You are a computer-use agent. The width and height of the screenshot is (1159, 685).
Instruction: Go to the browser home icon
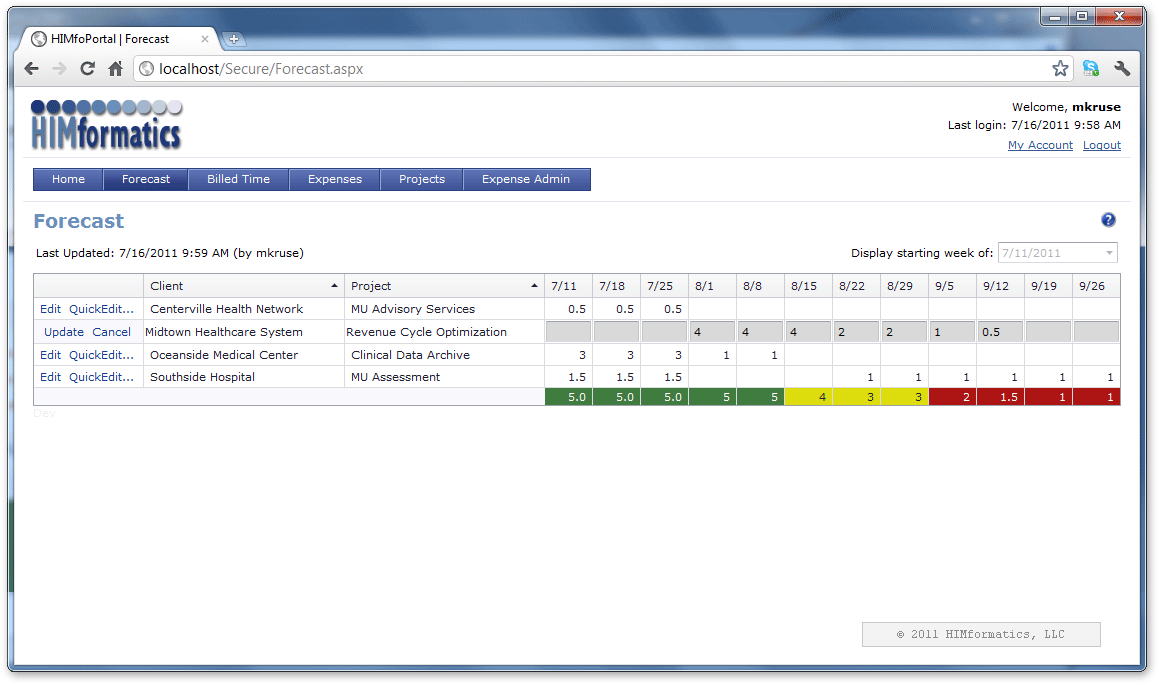[115, 69]
